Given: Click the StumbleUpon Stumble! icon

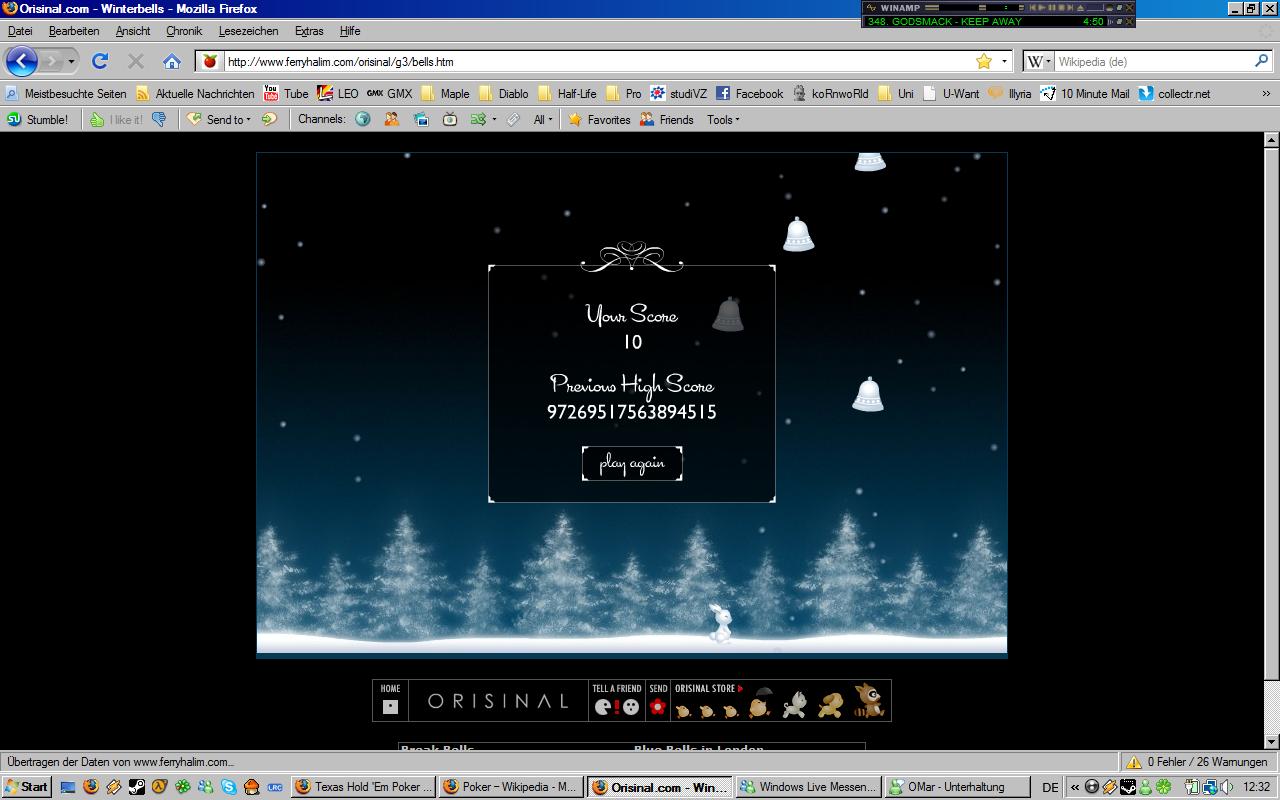Looking at the screenshot, I should 12,119.
